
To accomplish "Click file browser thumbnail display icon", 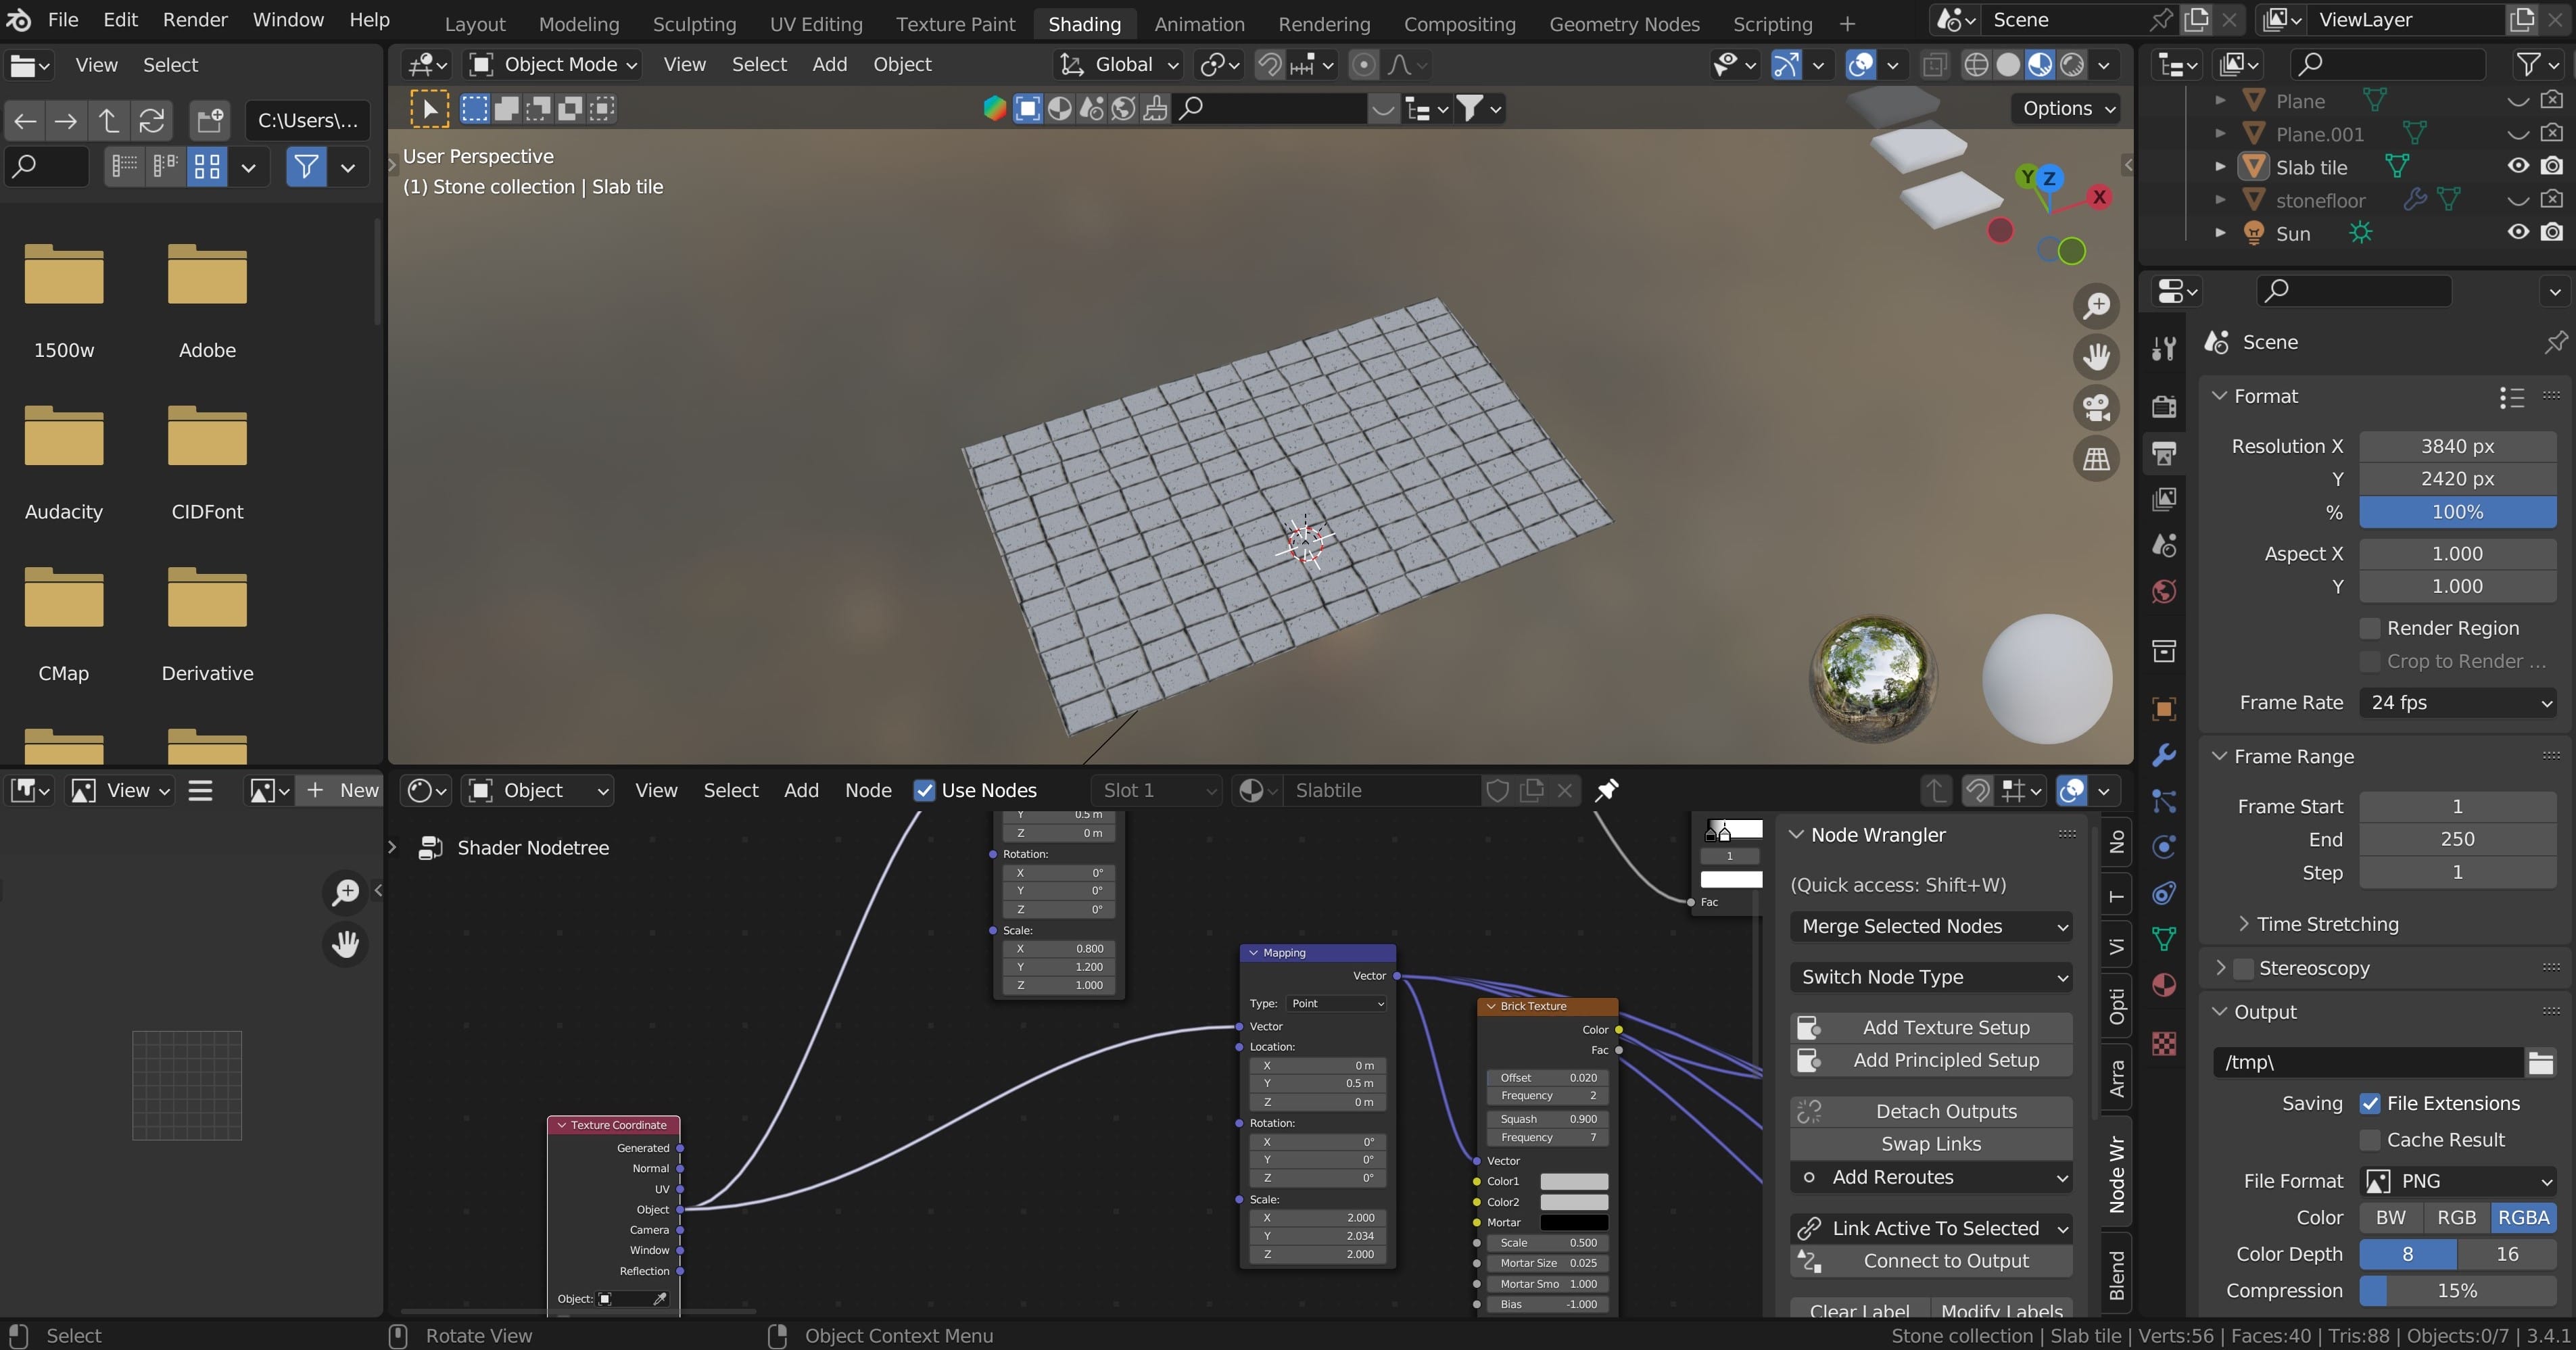I will click(x=207, y=167).
